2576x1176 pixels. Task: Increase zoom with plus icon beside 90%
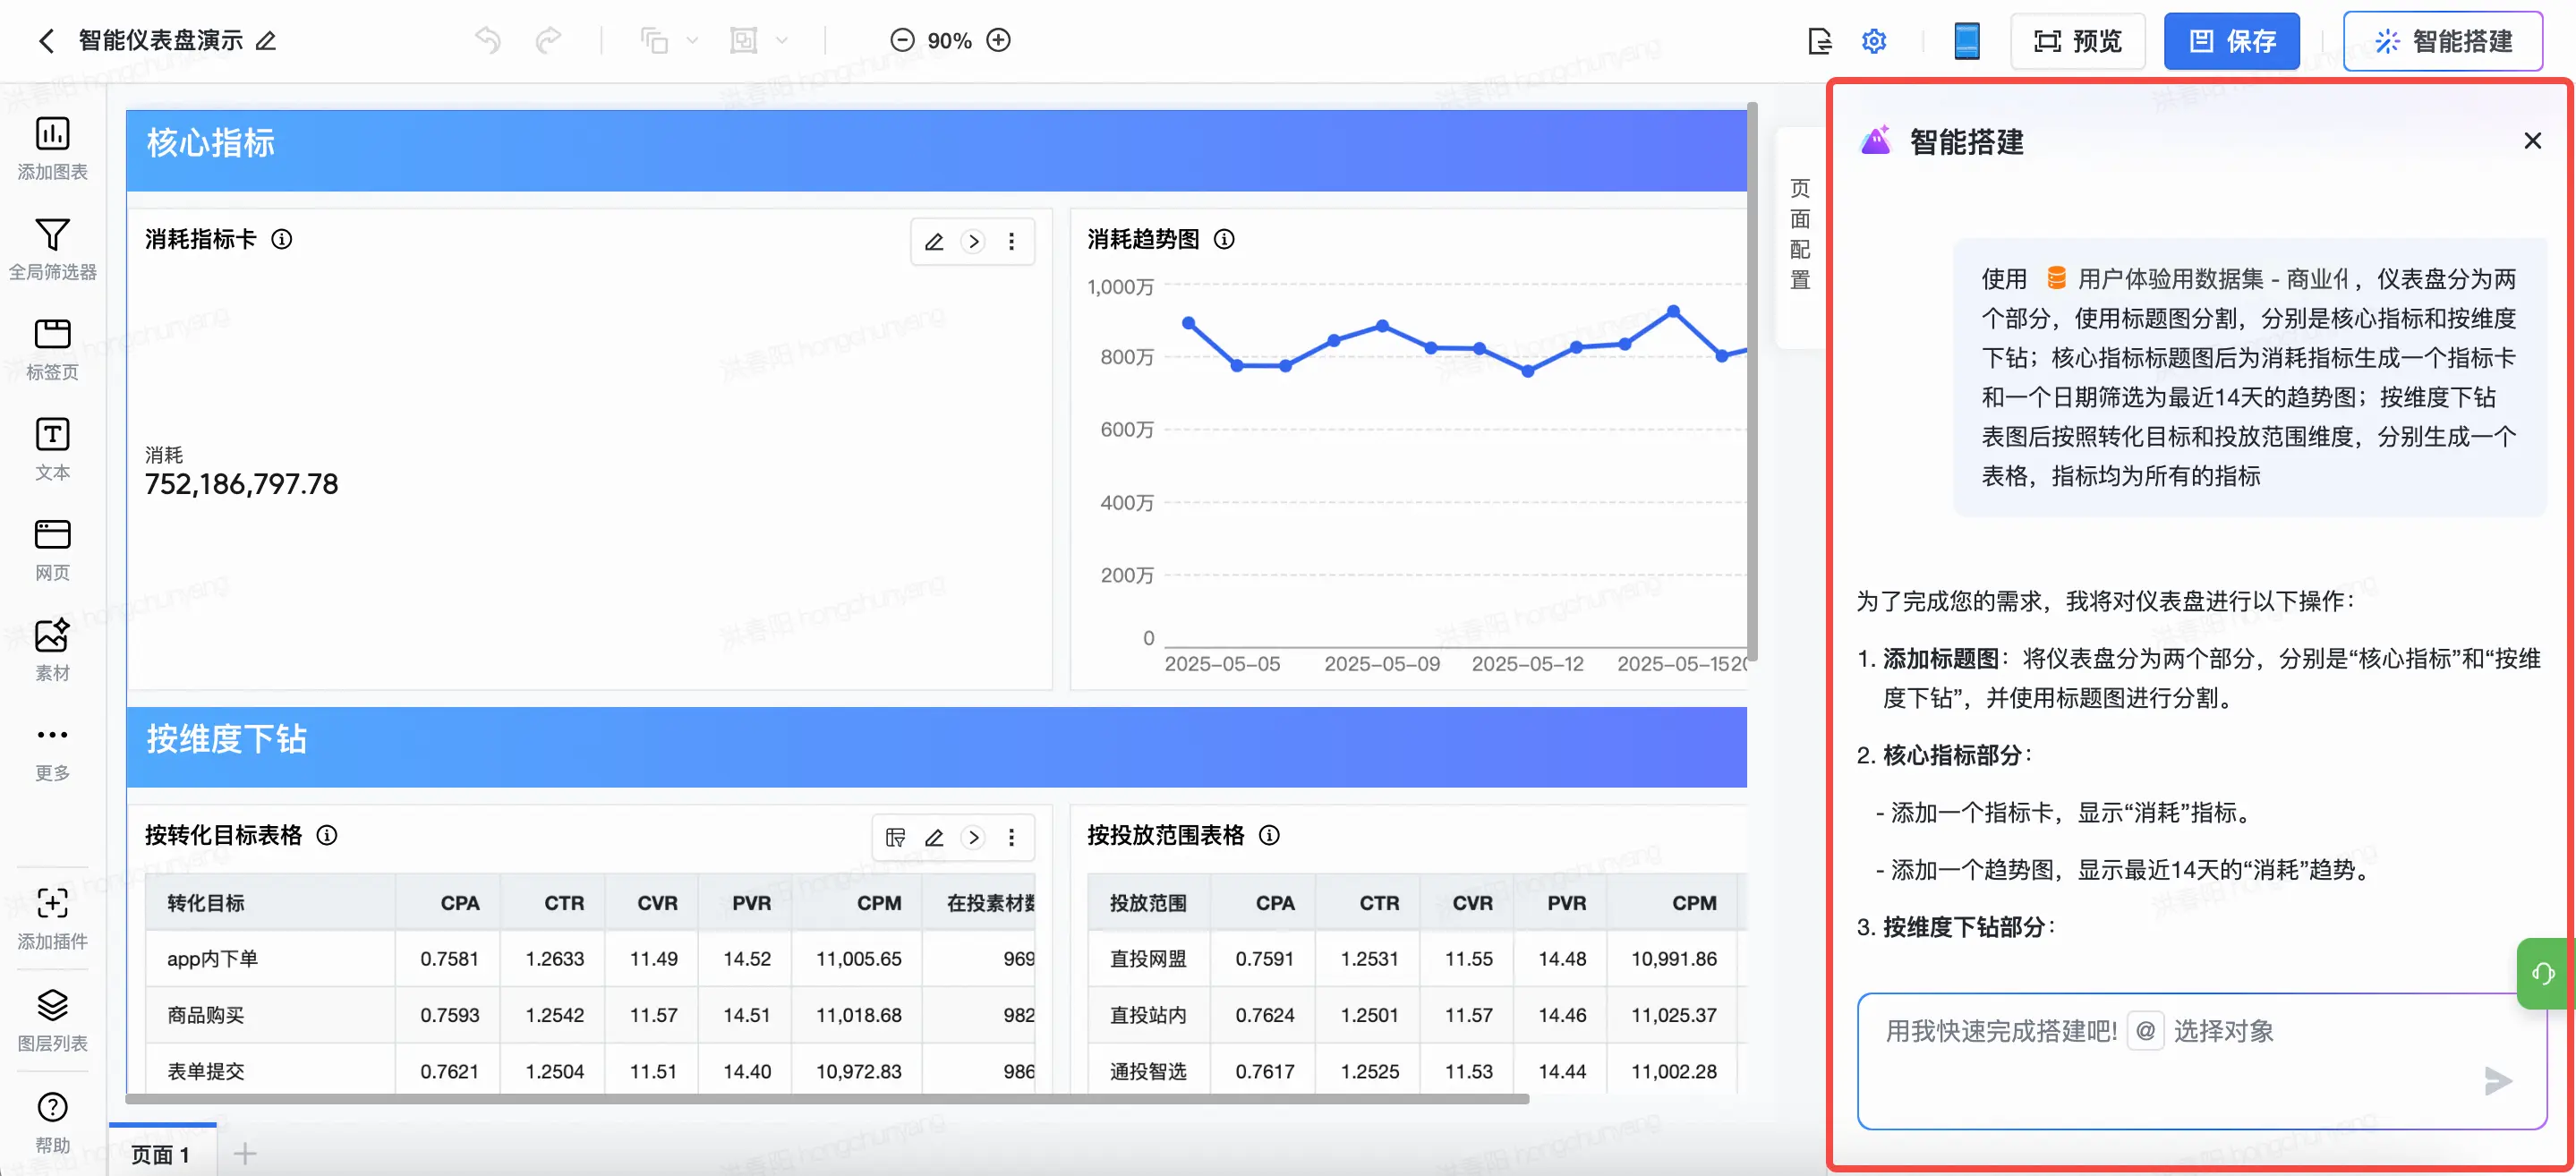click(998, 41)
